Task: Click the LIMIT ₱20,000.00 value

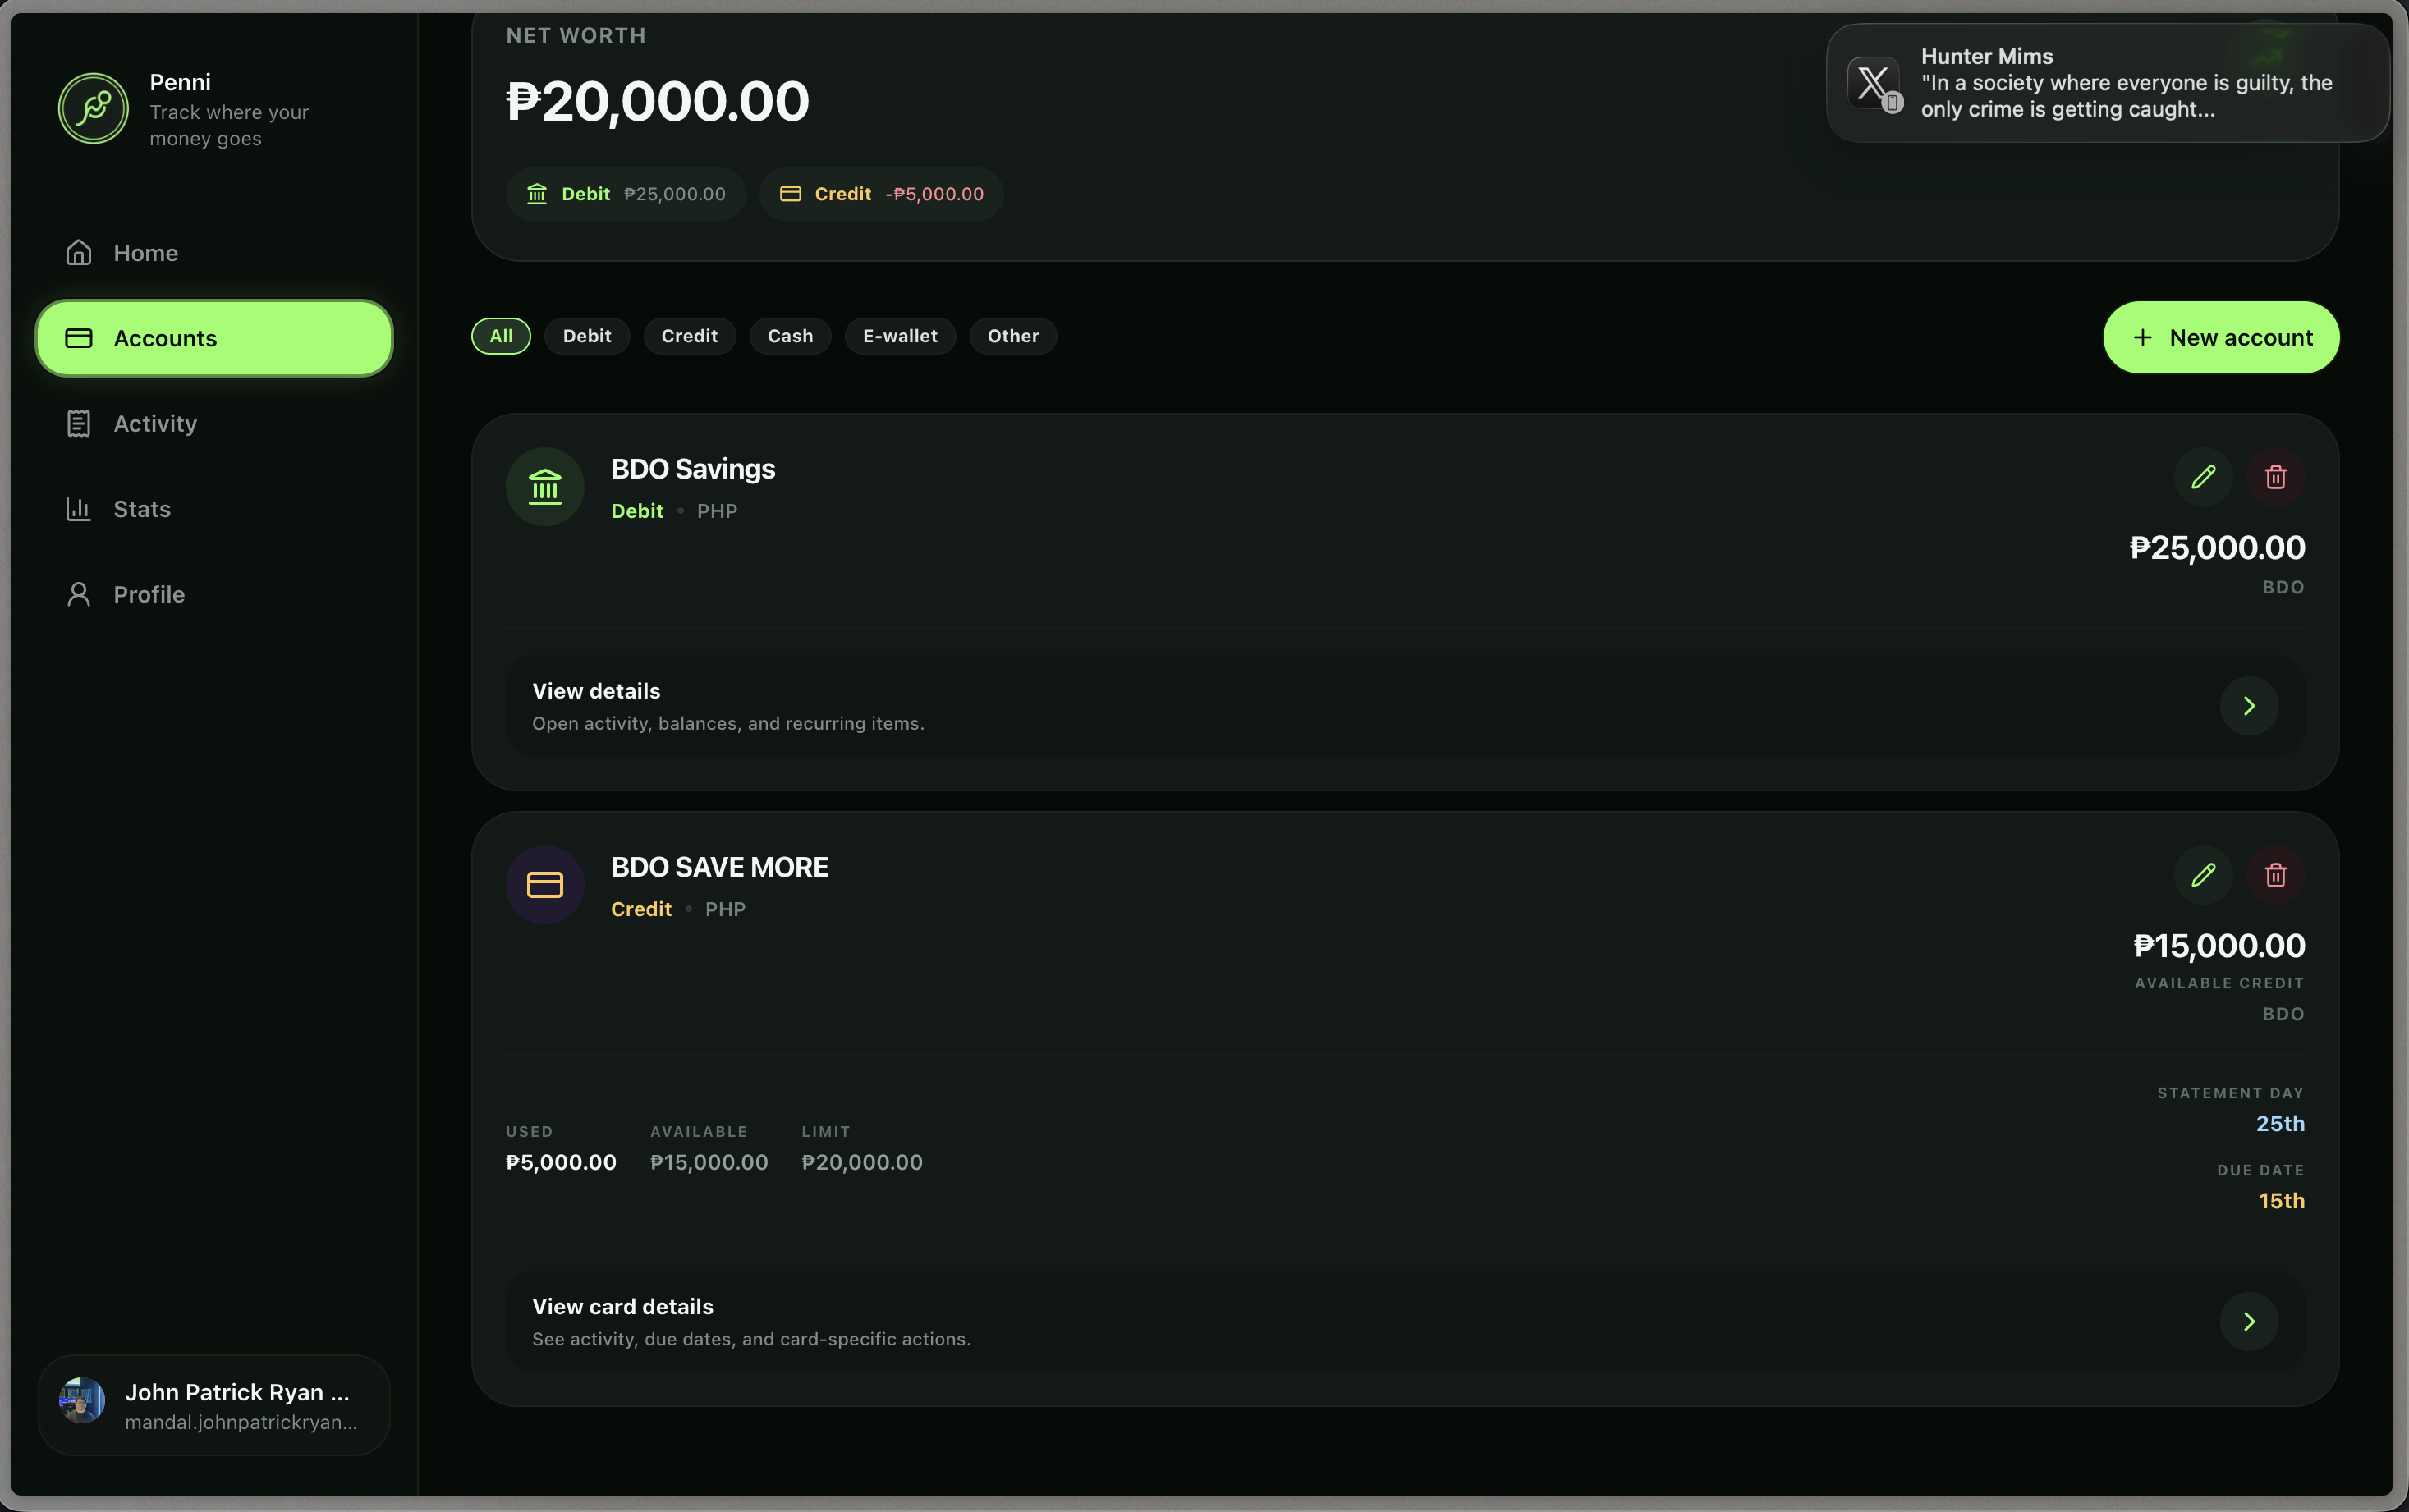Action: click(x=862, y=1162)
